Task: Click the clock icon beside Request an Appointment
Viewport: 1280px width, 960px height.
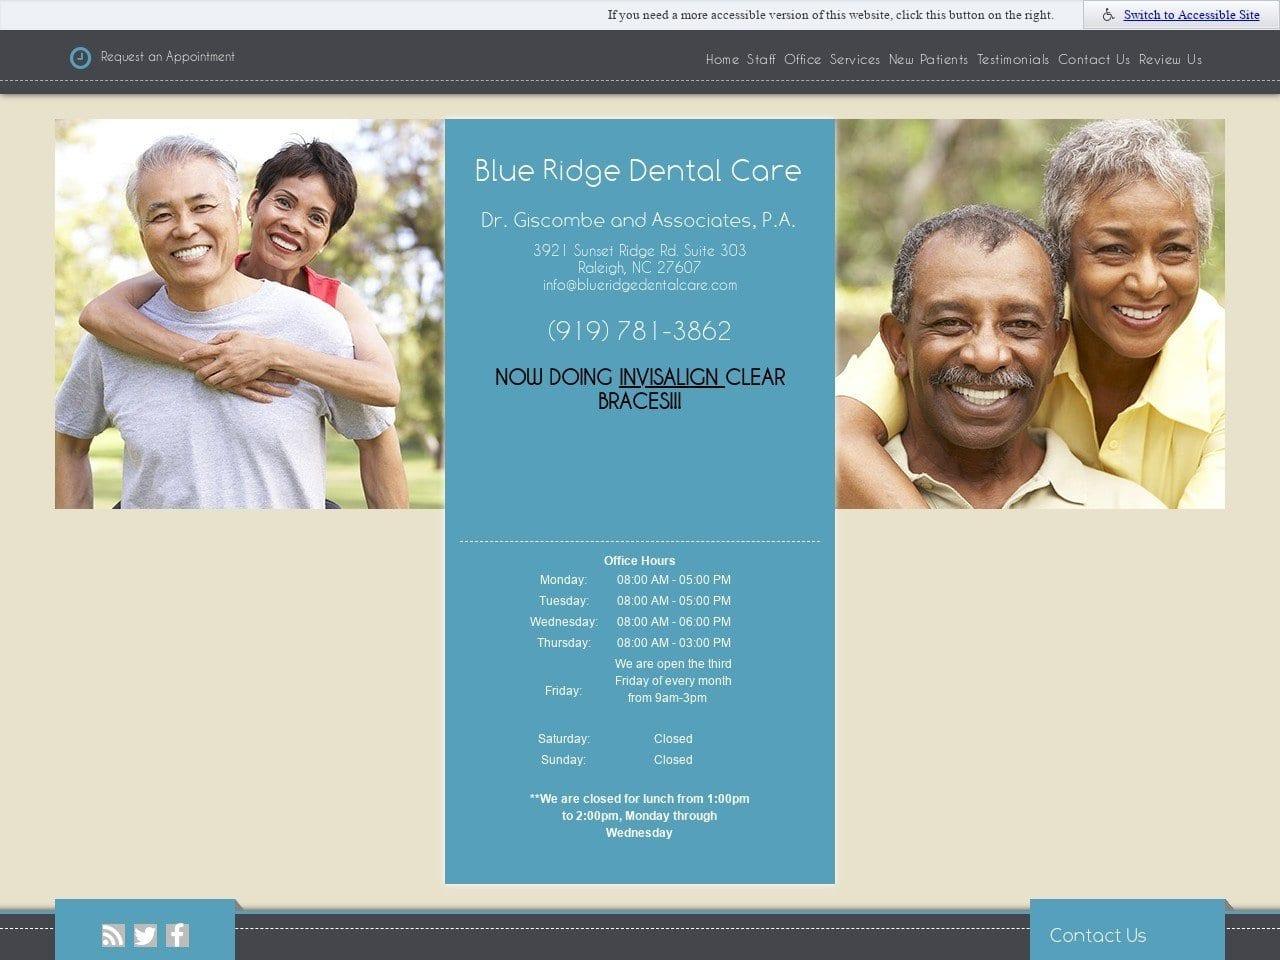Action: point(80,58)
